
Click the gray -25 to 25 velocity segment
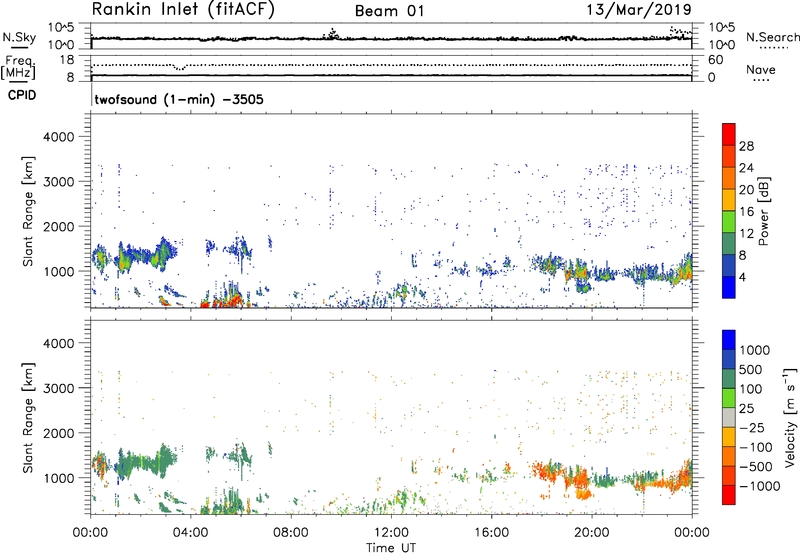click(x=729, y=417)
